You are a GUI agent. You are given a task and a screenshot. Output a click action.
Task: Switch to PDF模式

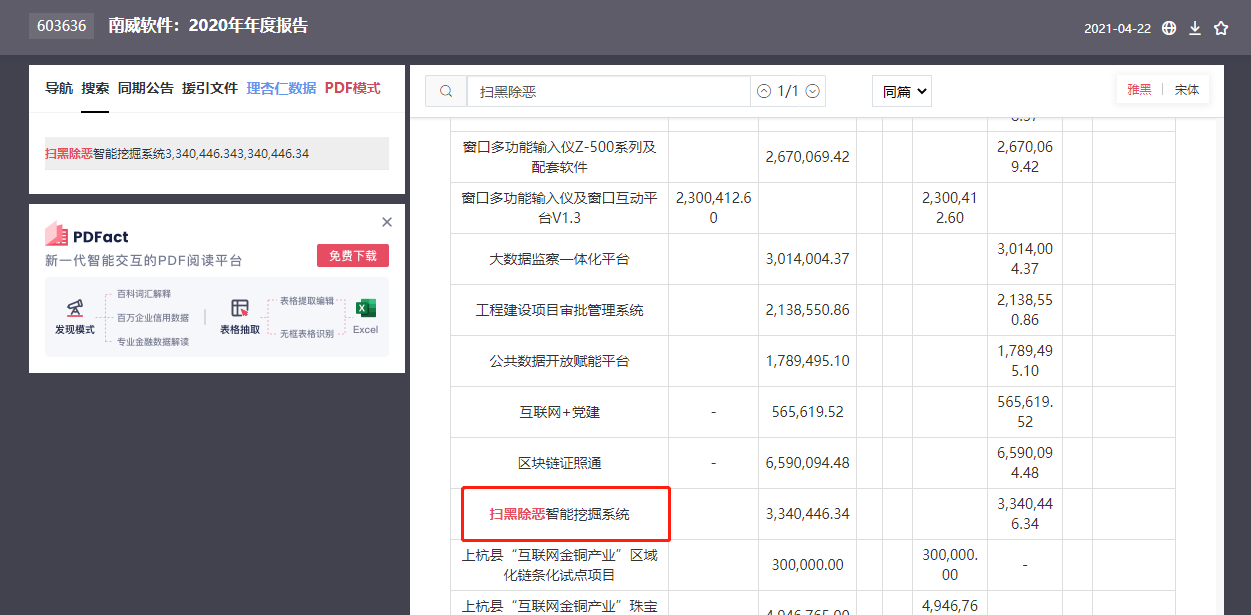[x=352, y=88]
